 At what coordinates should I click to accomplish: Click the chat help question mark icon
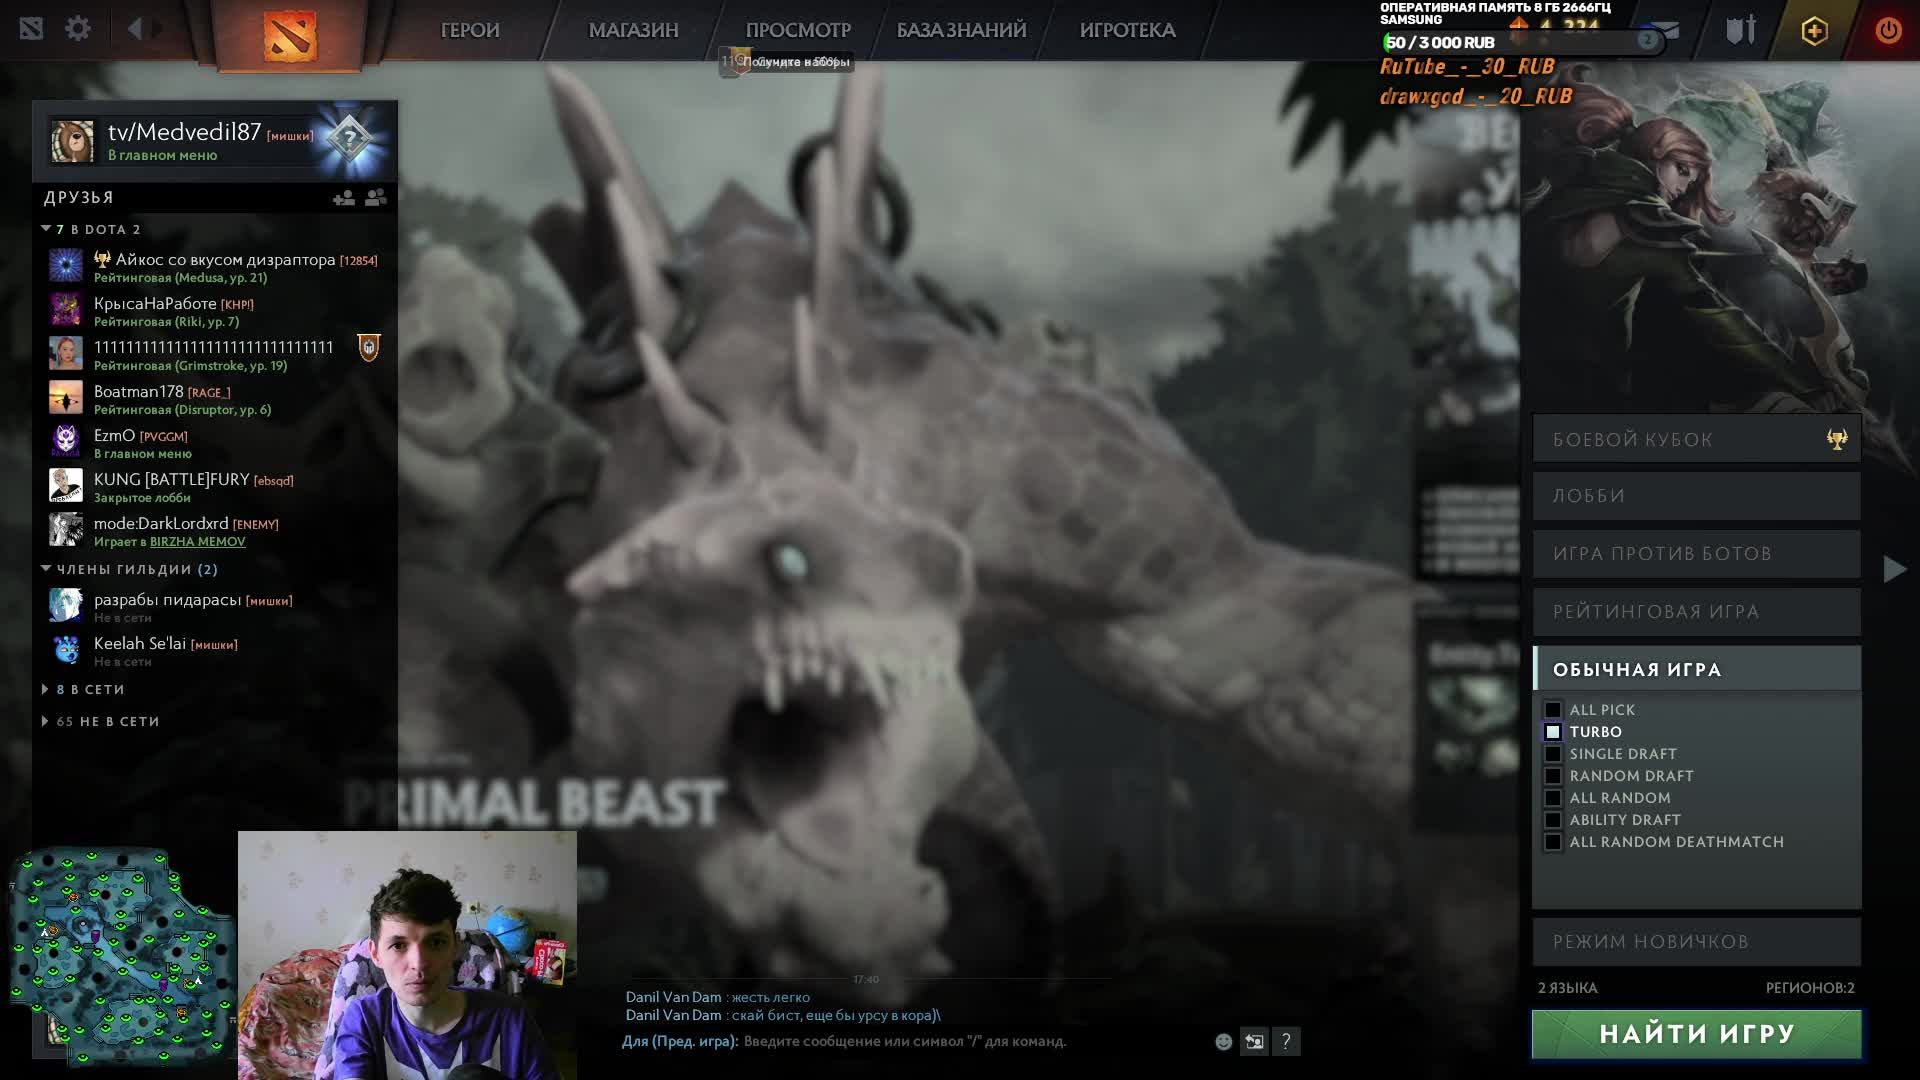pos(1286,1042)
